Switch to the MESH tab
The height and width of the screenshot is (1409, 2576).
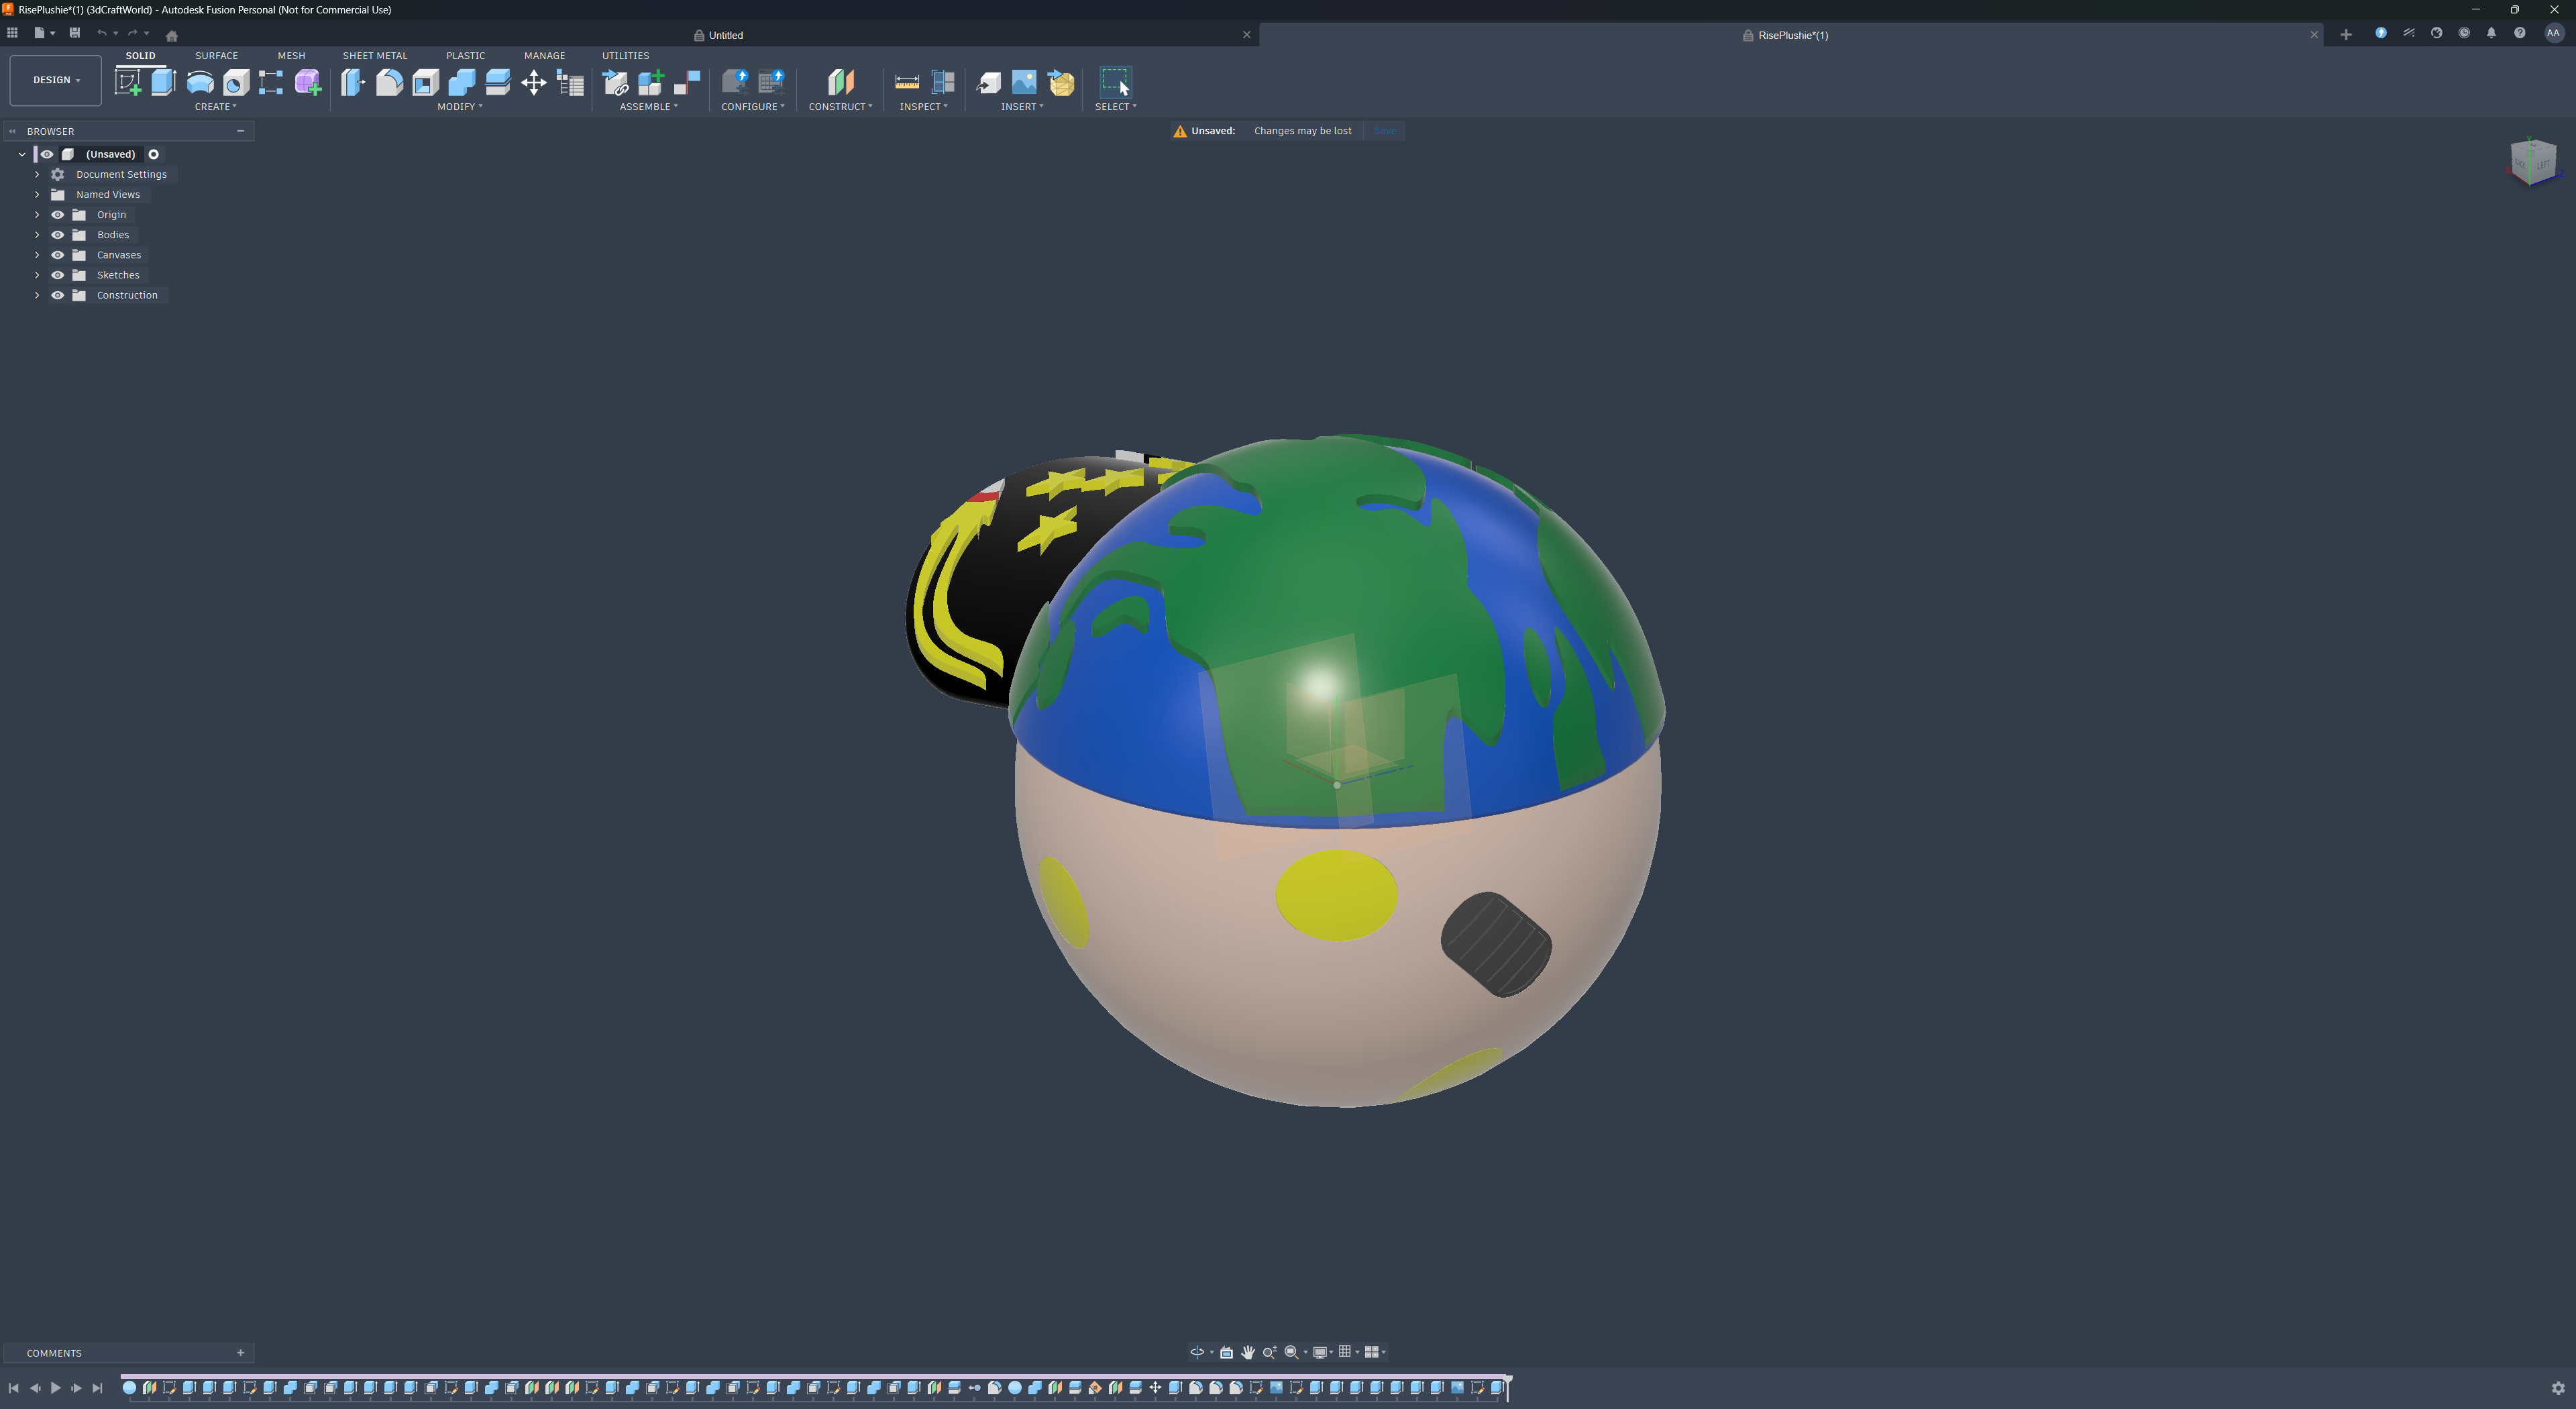(291, 56)
